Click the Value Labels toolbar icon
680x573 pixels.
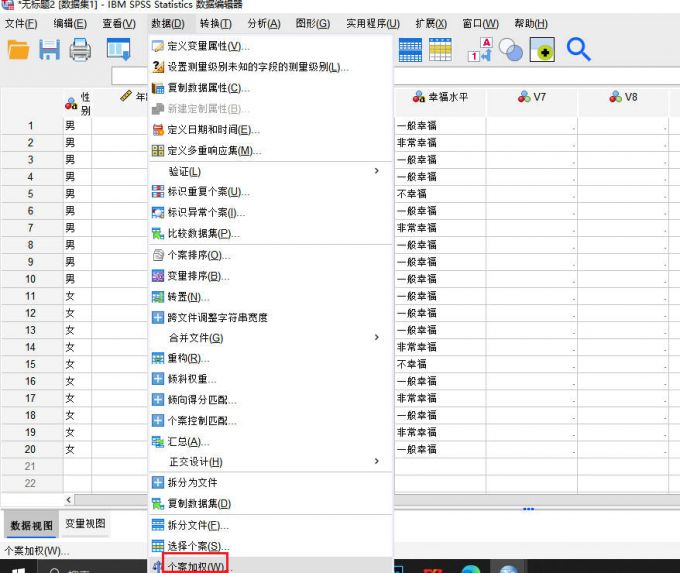(x=481, y=50)
